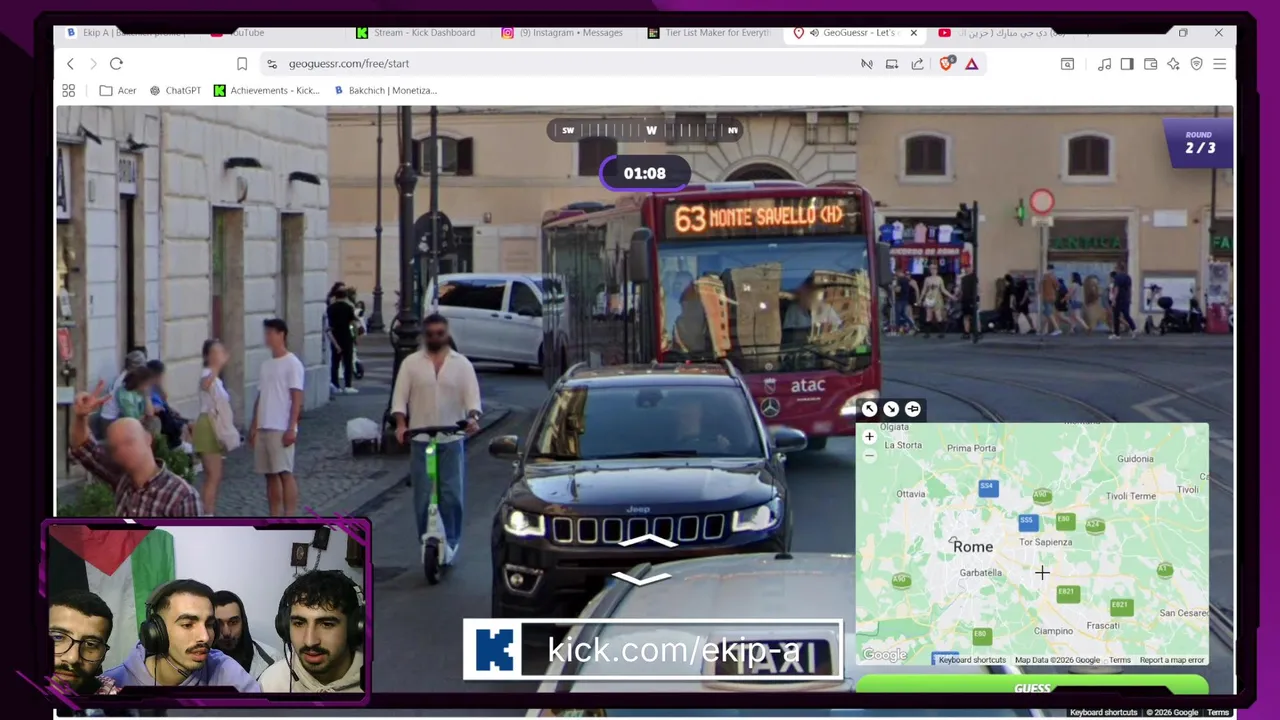Open the ChatGPT bookmark
The width and height of the screenshot is (1280, 720).
point(175,90)
